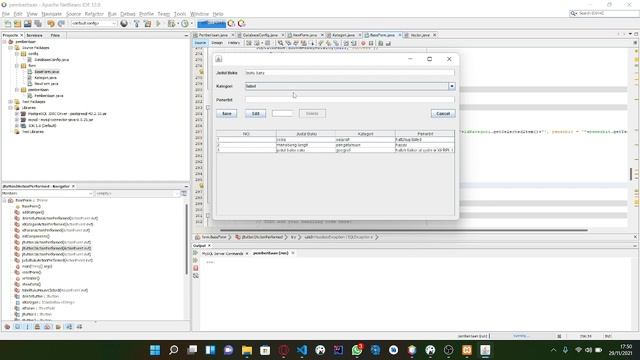Image resolution: width=640 pixels, height=360 pixels.
Task: Toggle the show inner classes Navigator filter
Action: coord(48,327)
